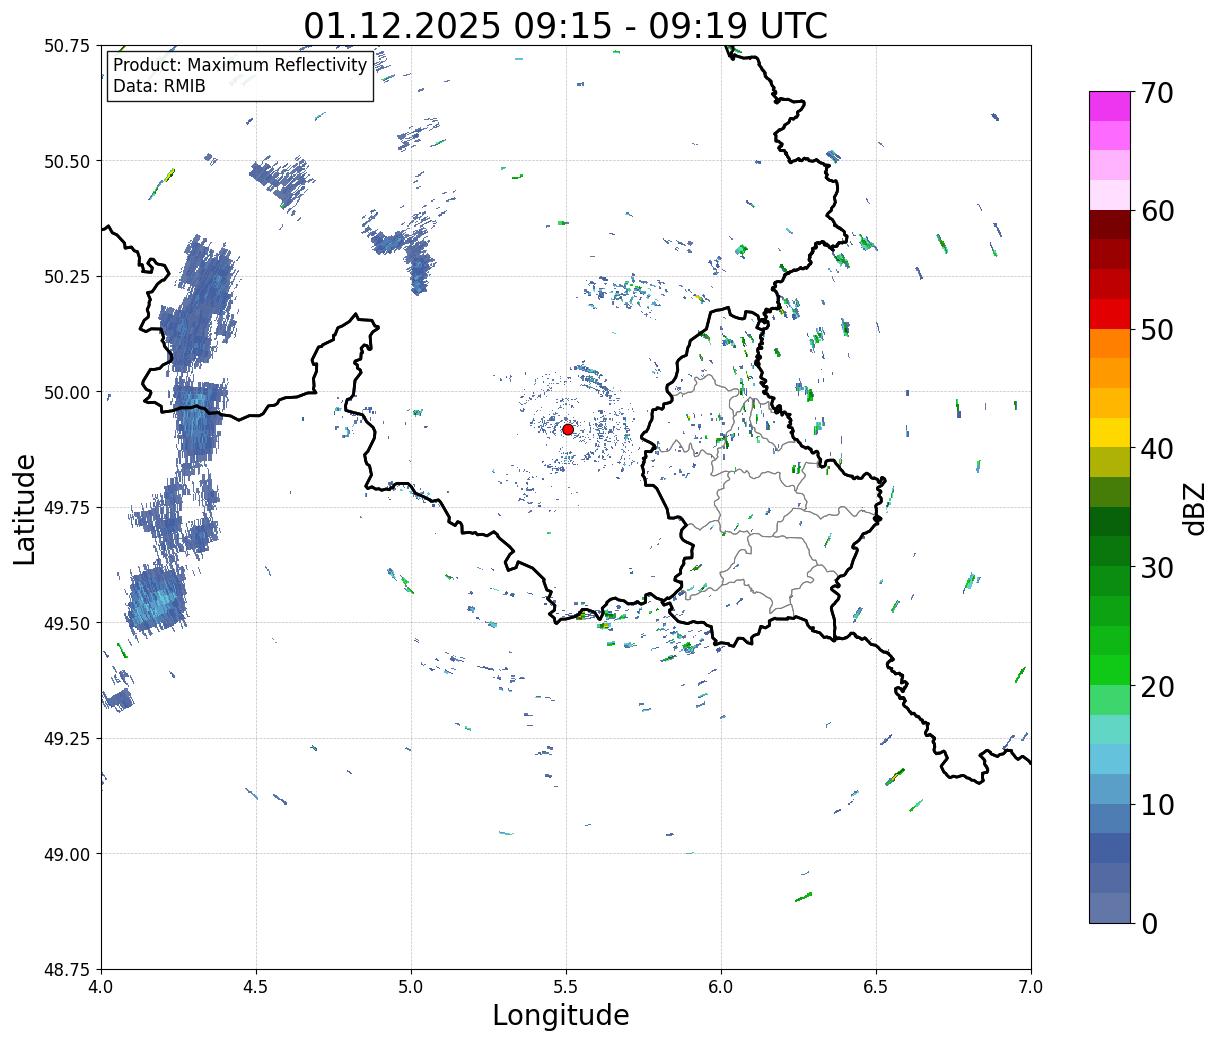Click the plot title showing 09:15 - 09:19 UTC
1219x1040 pixels.
565,25
